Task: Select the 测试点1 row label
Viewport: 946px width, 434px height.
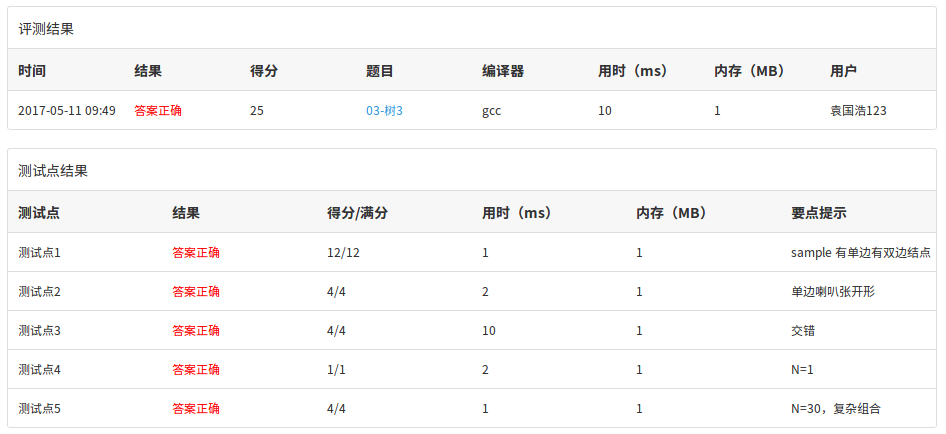Action: (x=40, y=253)
